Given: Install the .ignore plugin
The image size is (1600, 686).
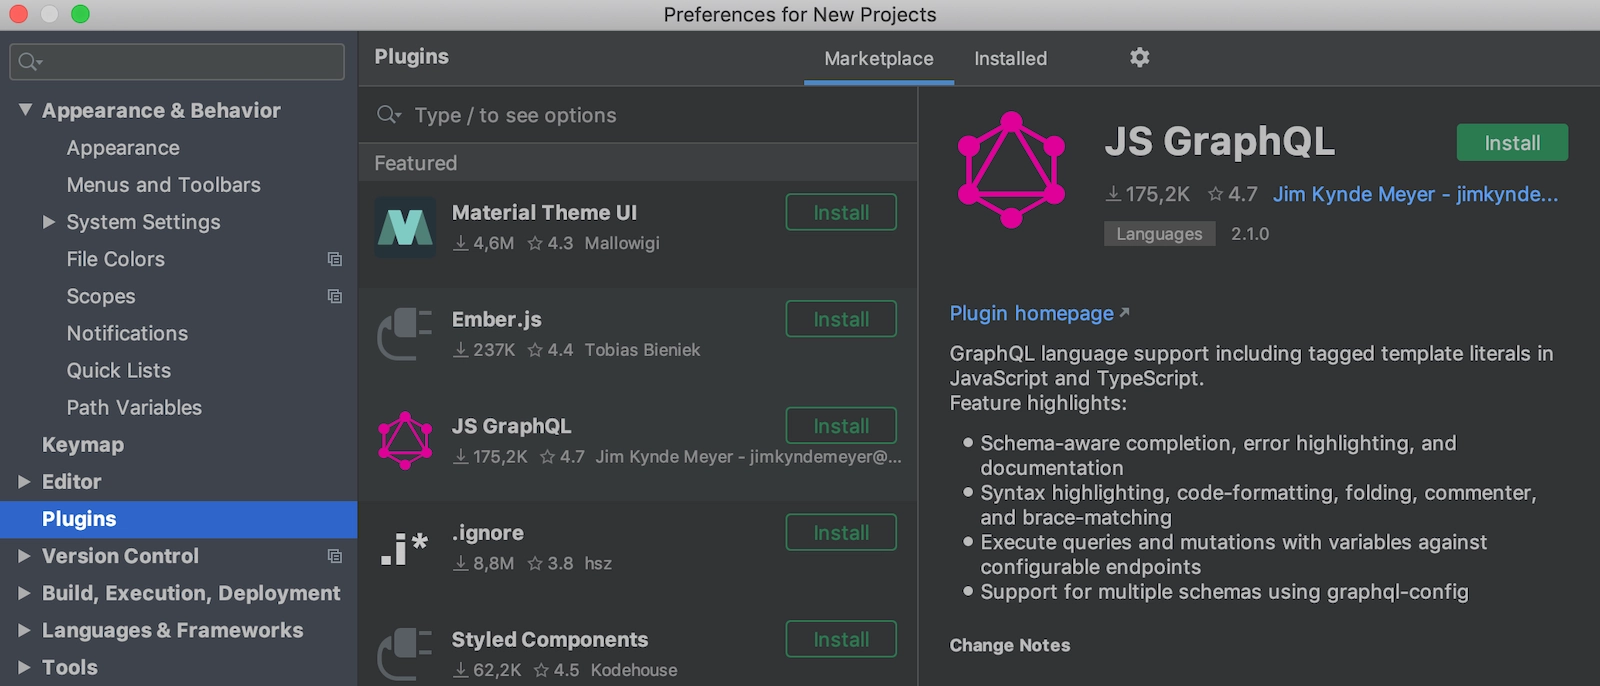Looking at the screenshot, I should click(841, 533).
